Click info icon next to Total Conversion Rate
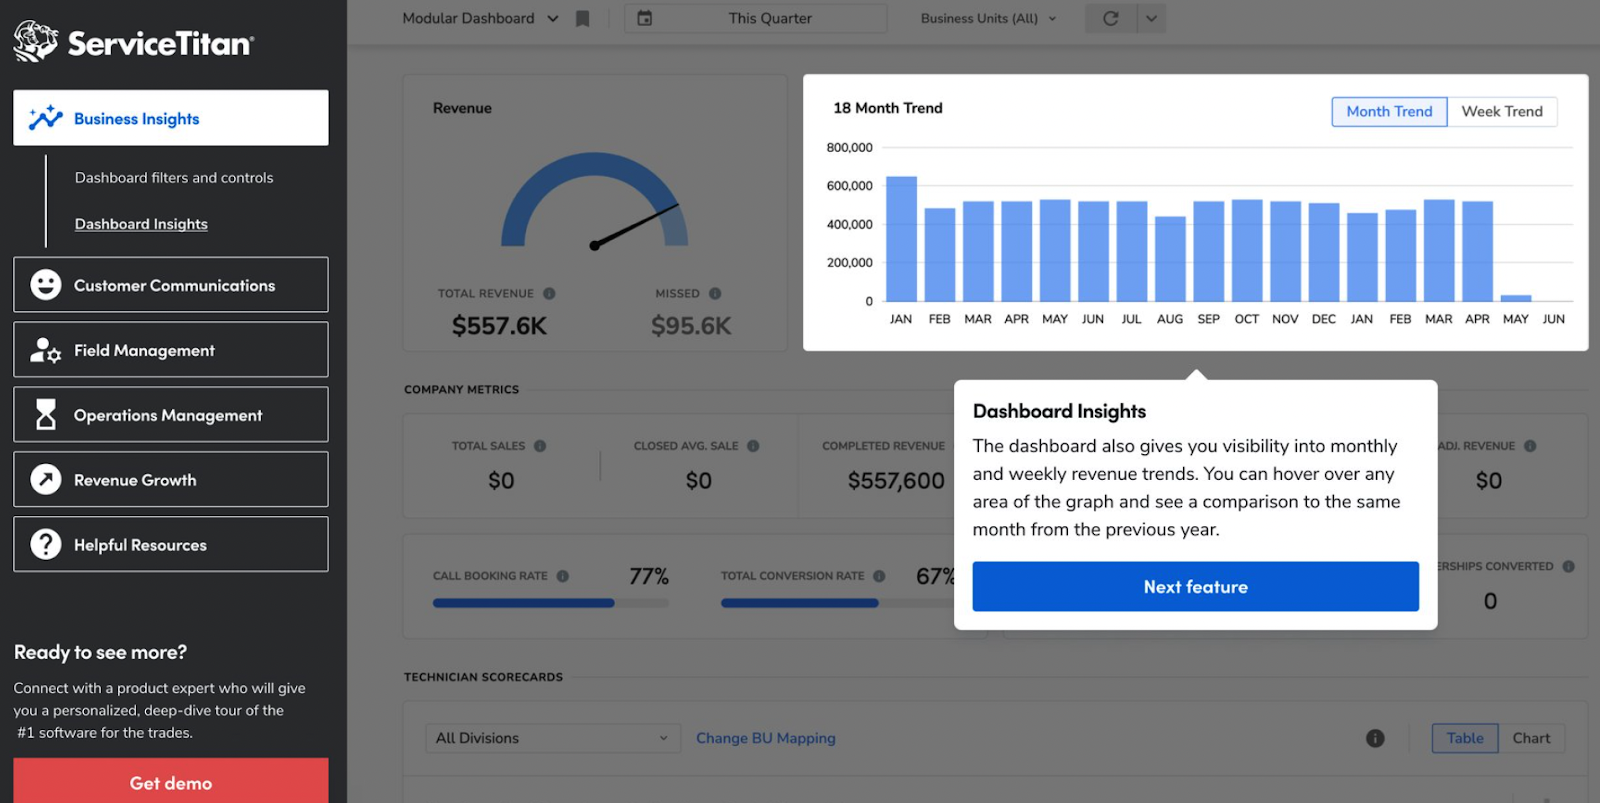Viewport: 1600px width, 803px height. [x=879, y=576]
